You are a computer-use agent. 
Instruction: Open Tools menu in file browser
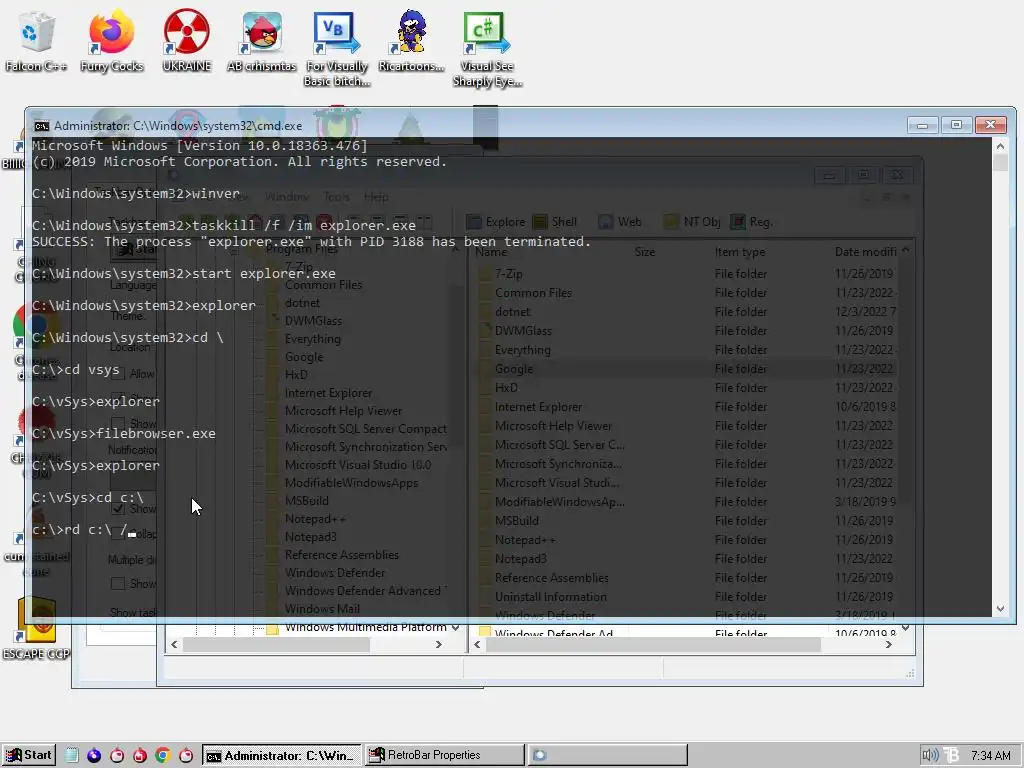[336, 197]
